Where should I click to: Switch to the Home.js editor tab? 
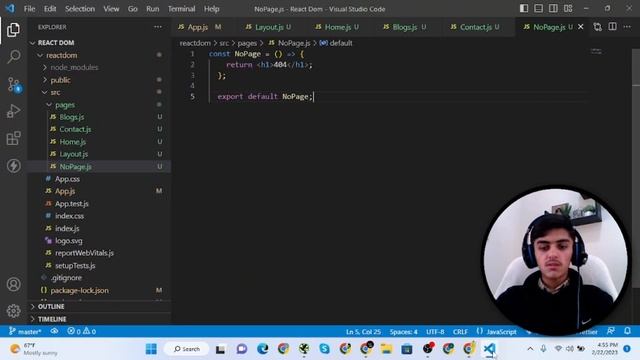pyautogui.click(x=337, y=27)
